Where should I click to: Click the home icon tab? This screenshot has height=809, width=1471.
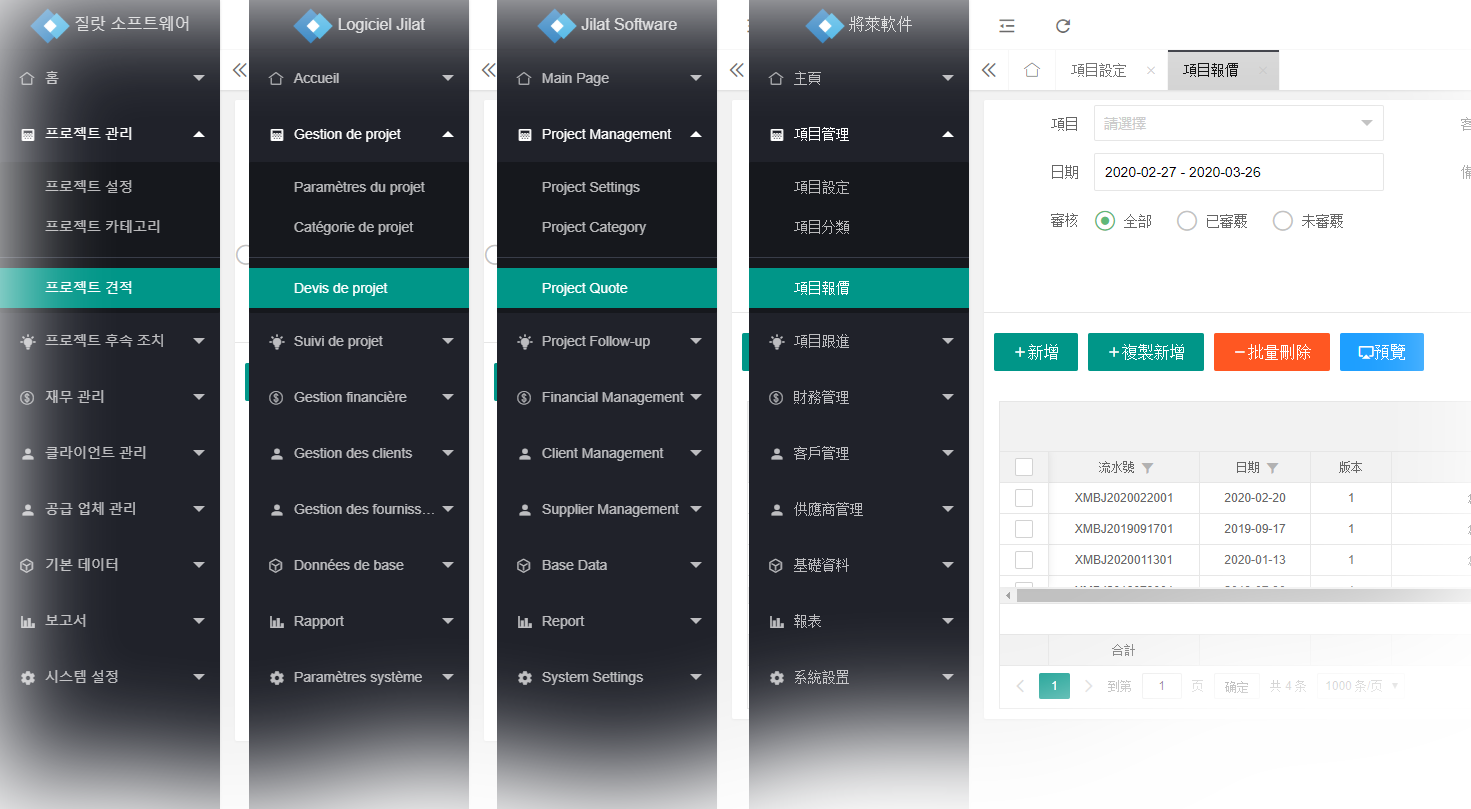[1032, 70]
